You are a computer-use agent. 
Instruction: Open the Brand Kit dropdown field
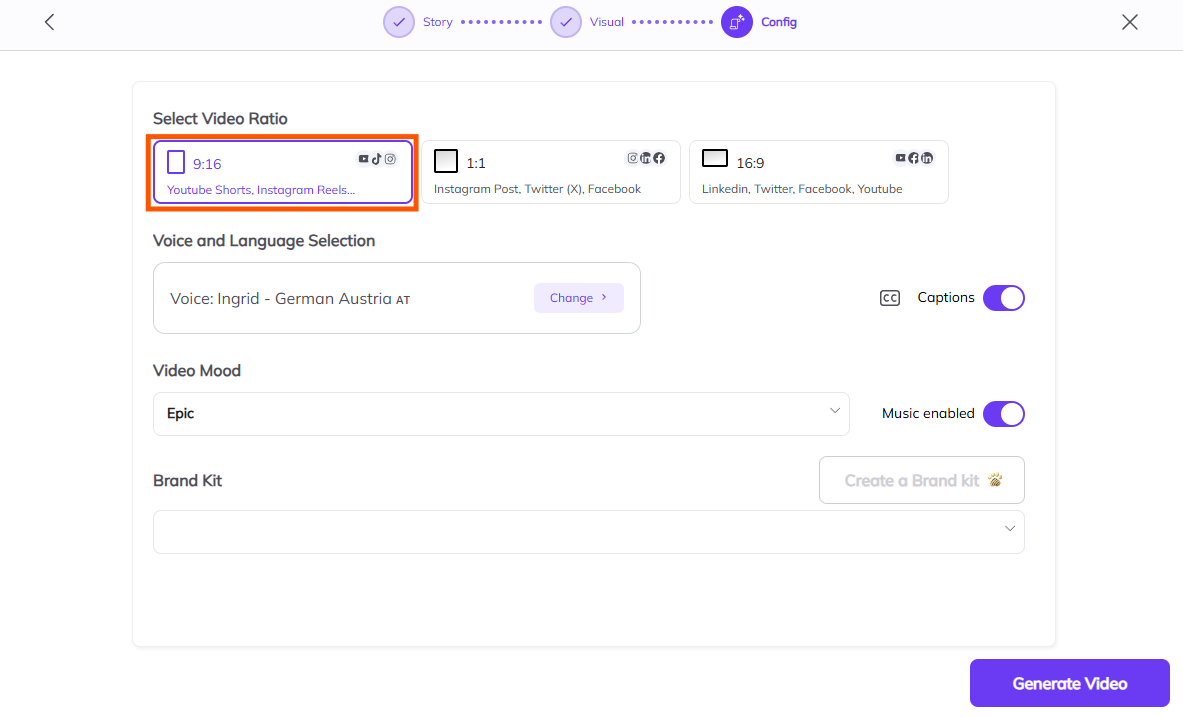pyautogui.click(x=588, y=532)
